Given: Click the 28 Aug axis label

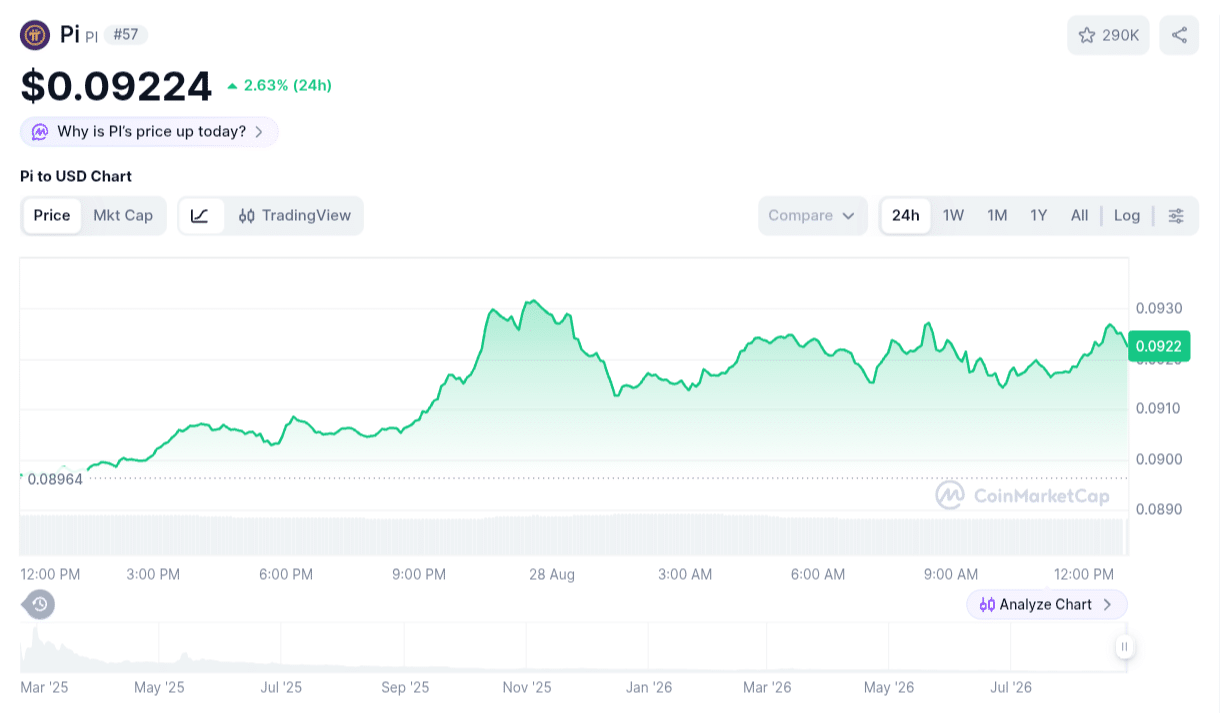Looking at the screenshot, I should [552, 574].
